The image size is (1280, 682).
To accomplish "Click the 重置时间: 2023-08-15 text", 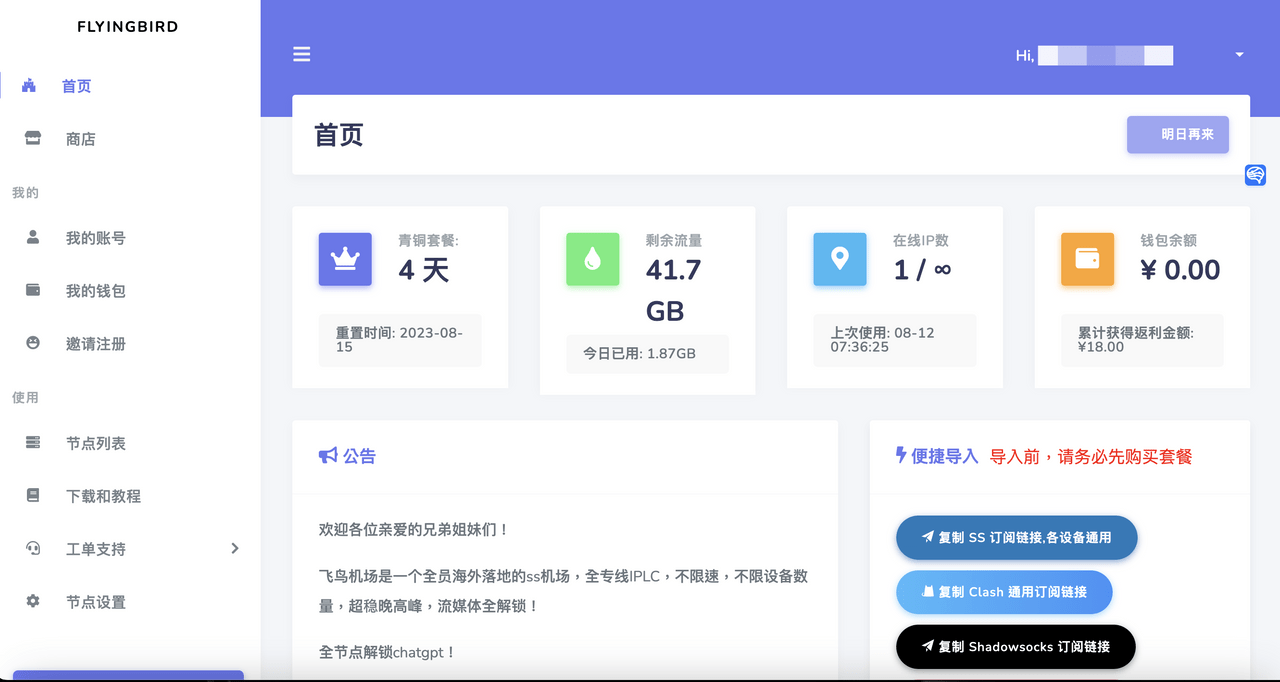I will click(399, 340).
